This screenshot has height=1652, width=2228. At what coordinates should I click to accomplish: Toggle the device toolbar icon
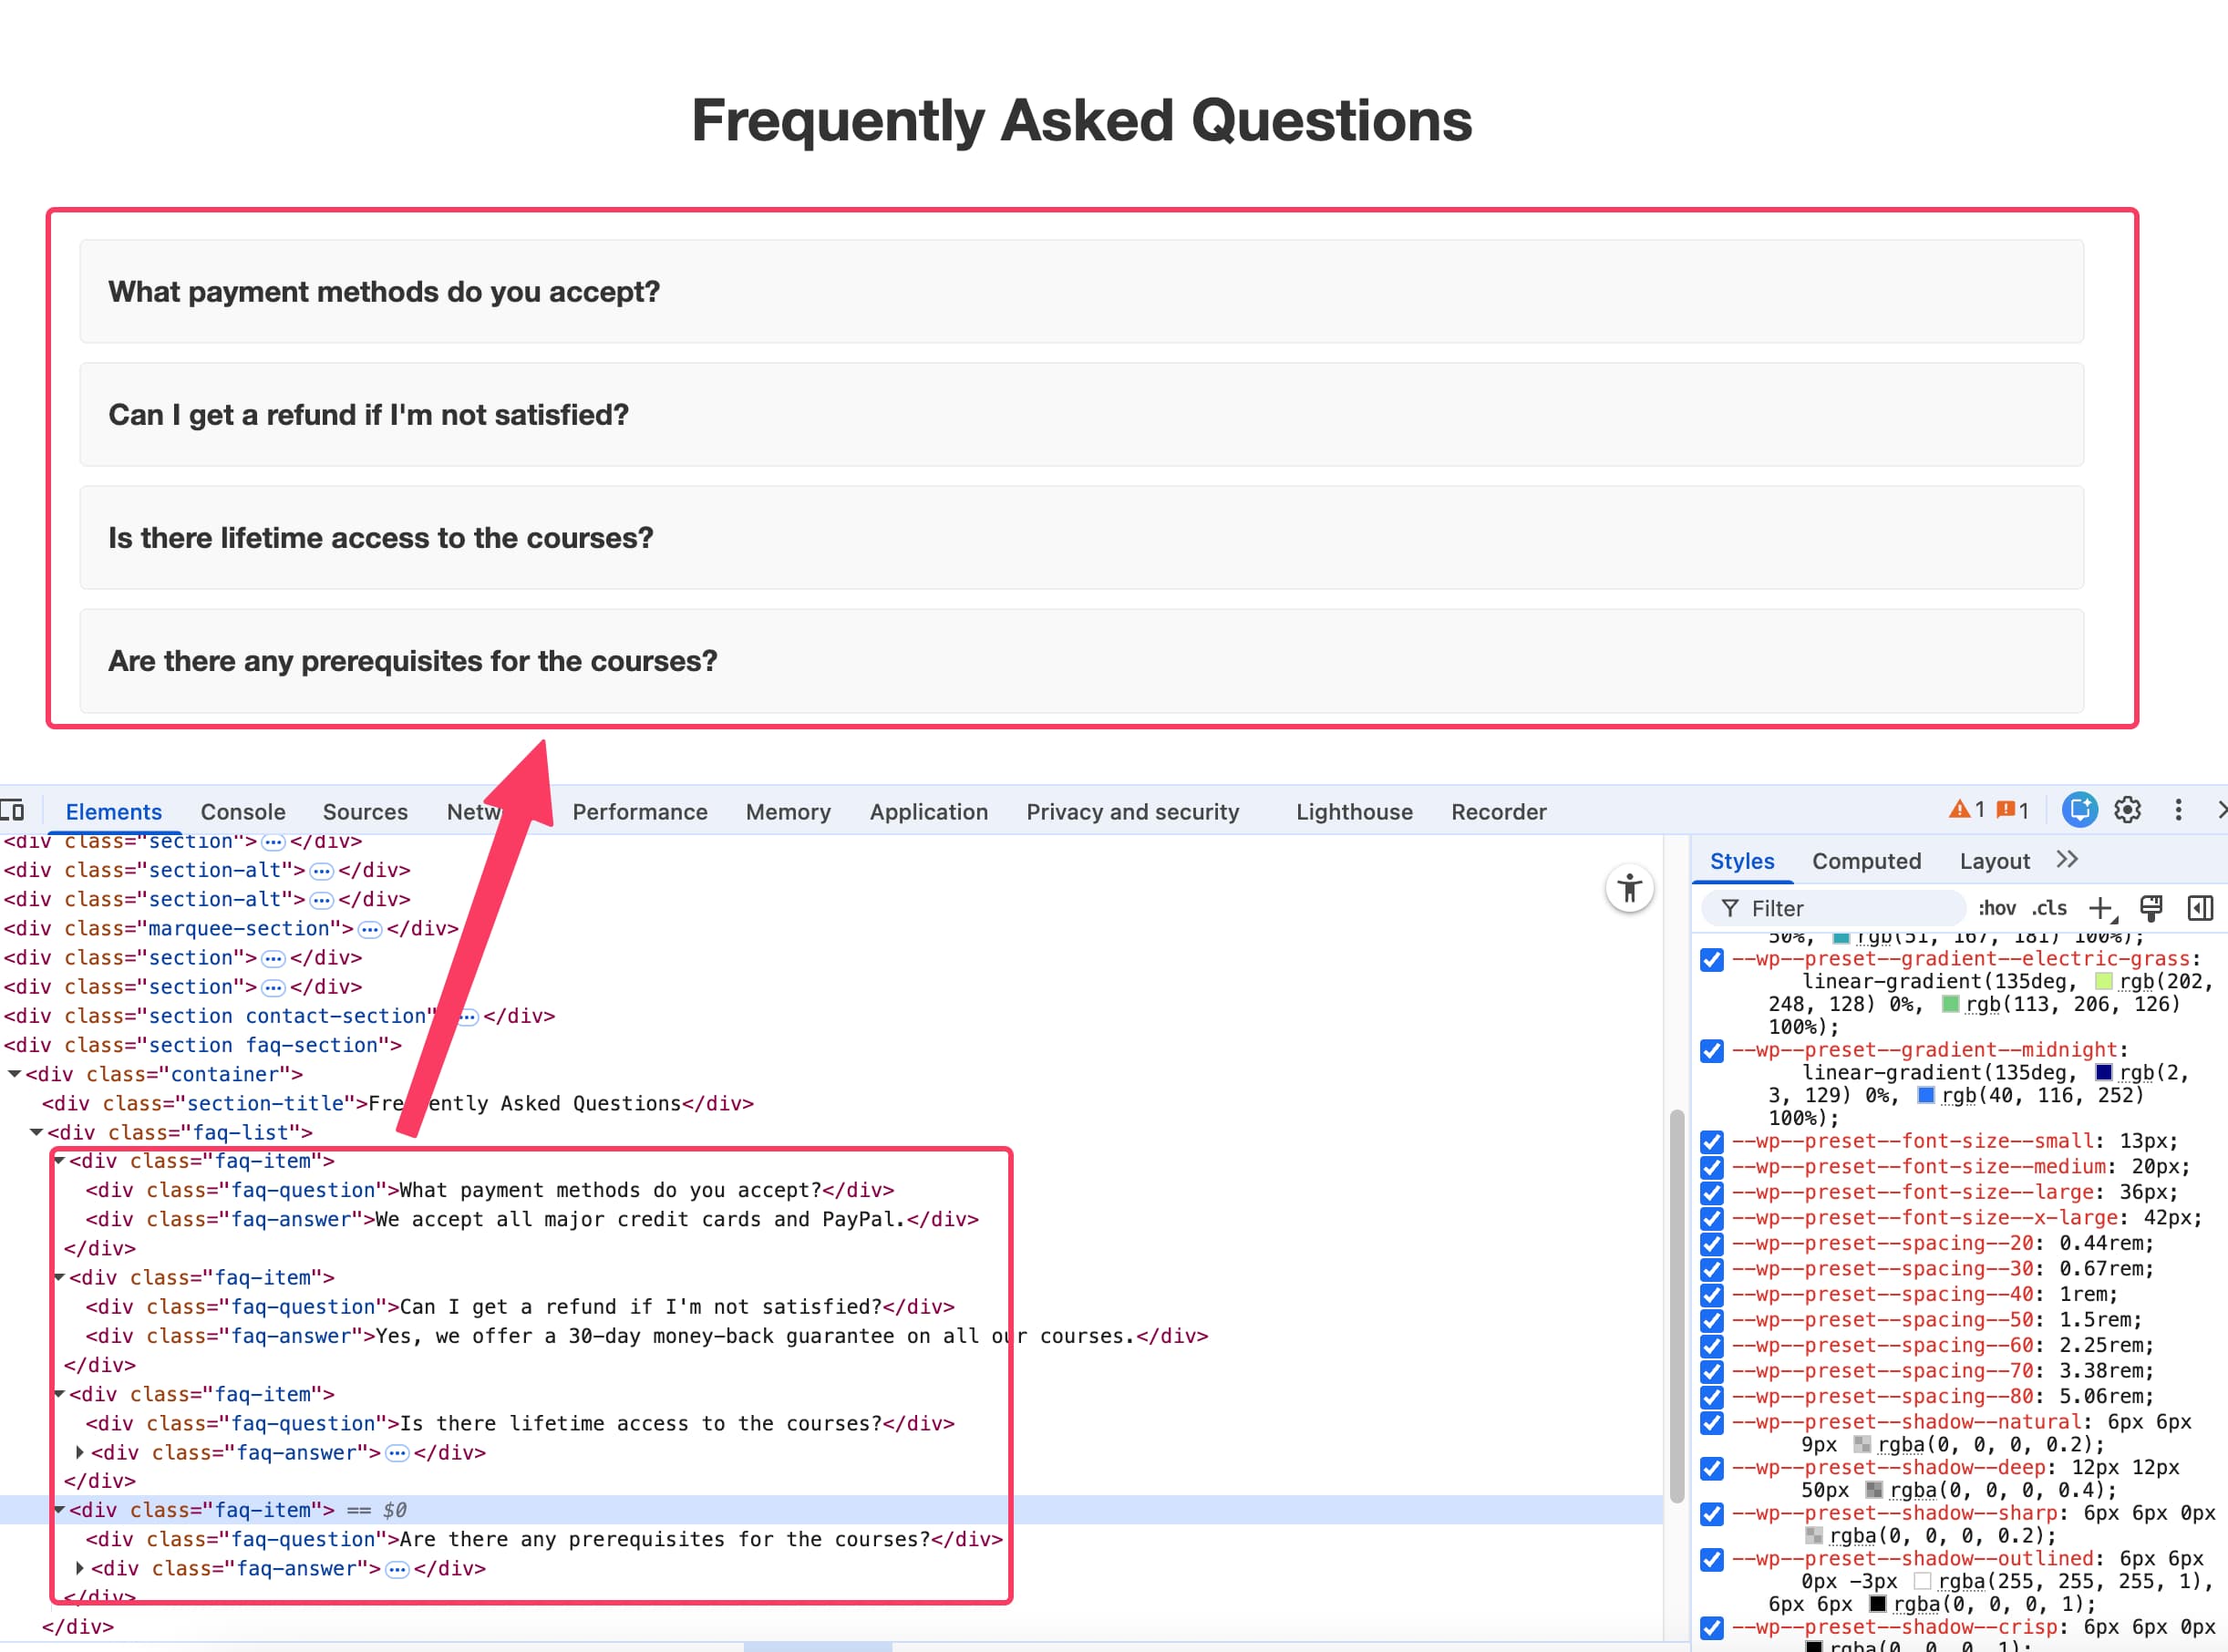pyautogui.click(x=15, y=810)
